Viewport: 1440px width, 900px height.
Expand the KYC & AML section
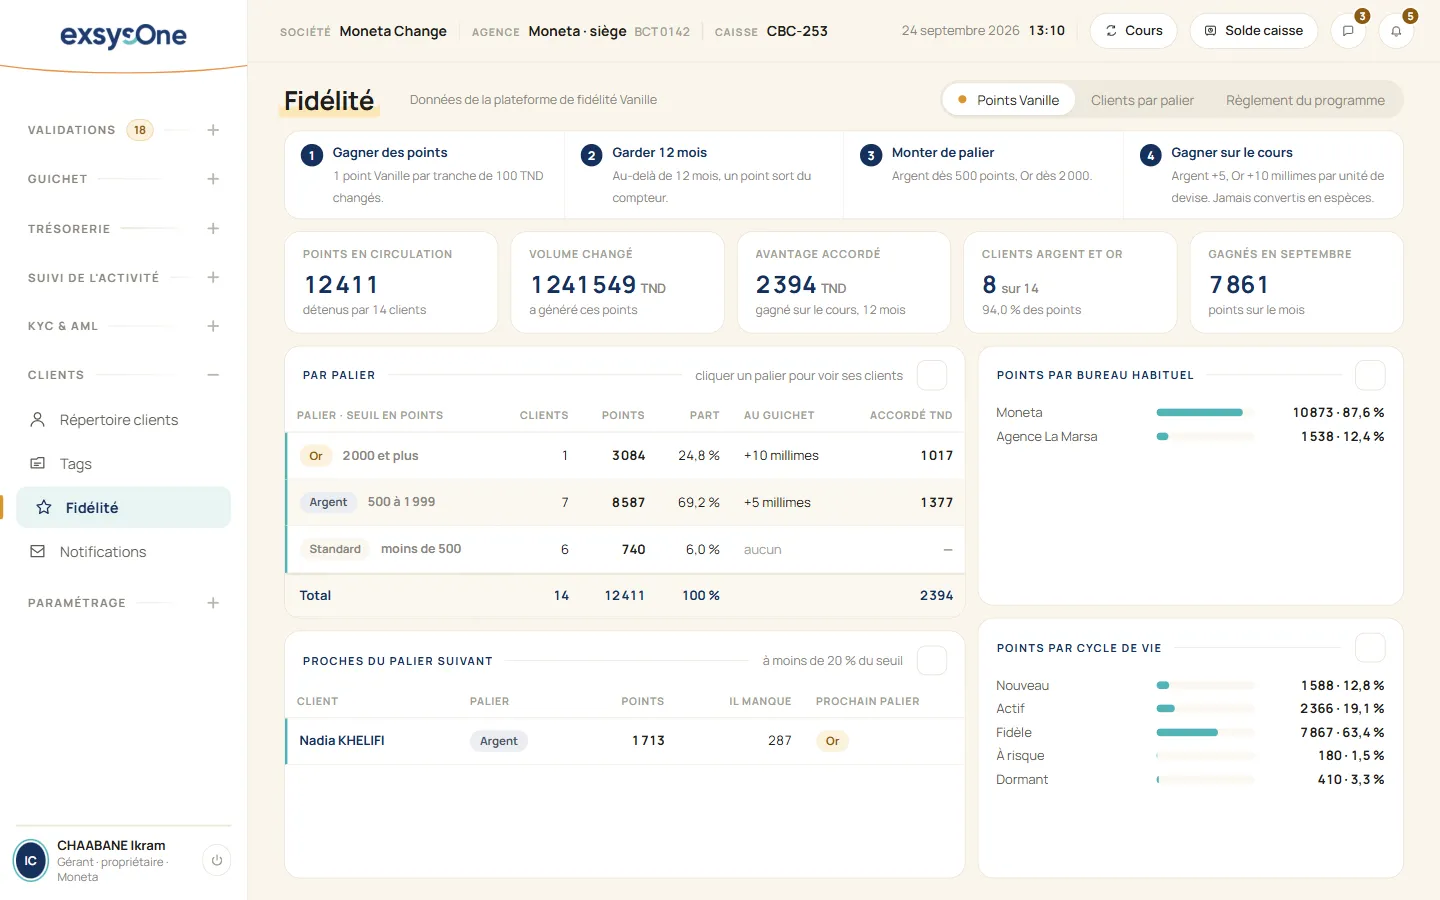(213, 326)
